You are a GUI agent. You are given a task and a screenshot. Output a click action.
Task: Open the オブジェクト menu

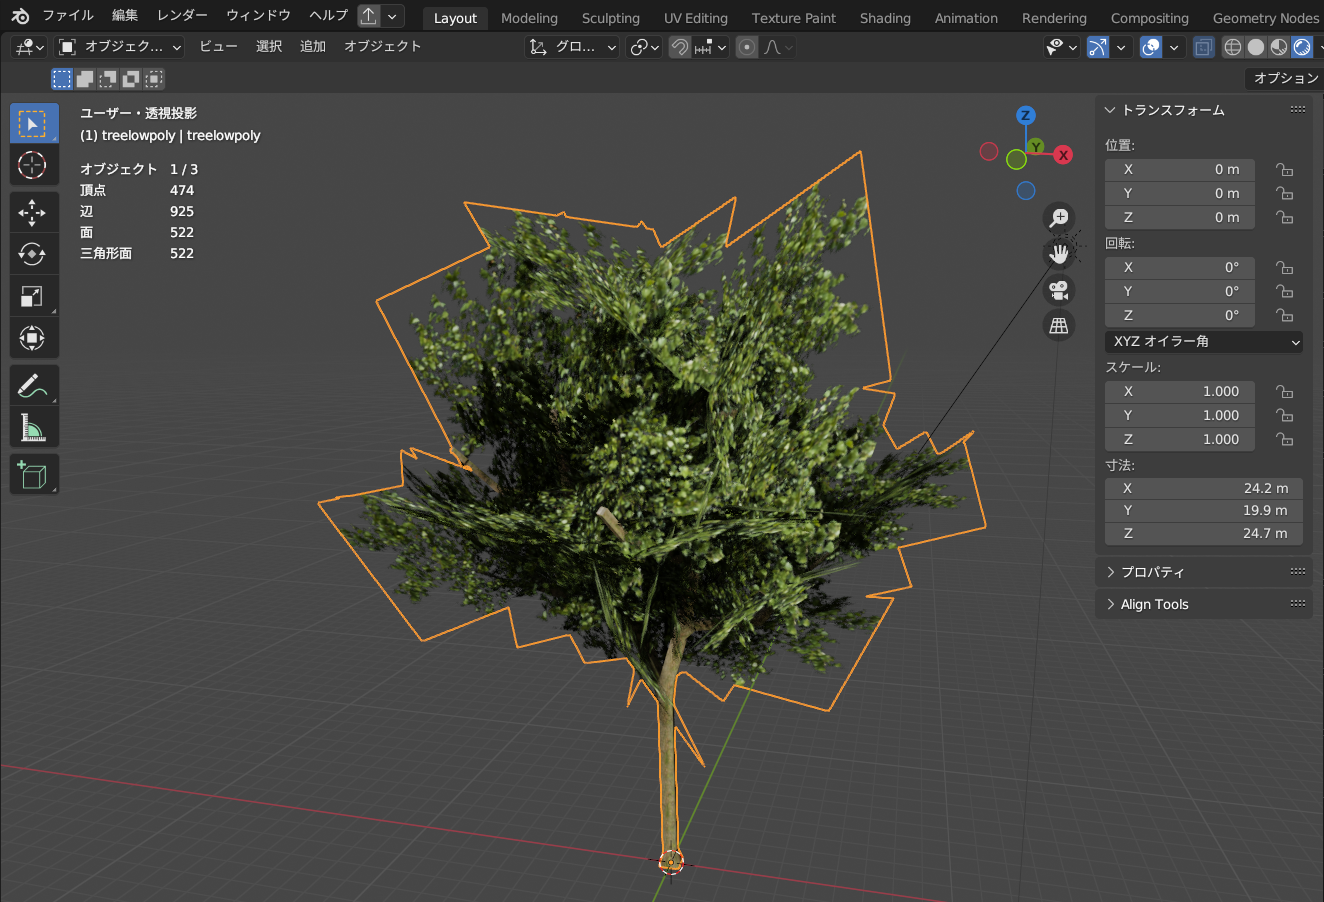coord(383,46)
